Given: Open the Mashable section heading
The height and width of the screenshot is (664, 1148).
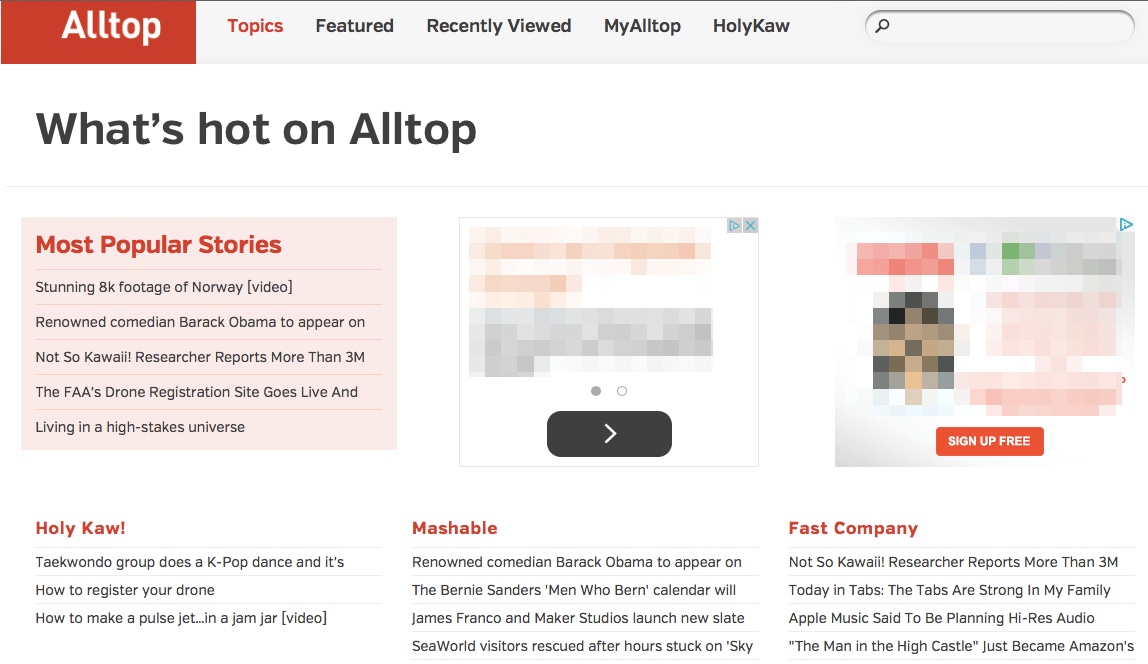Looking at the screenshot, I should click(x=455, y=529).
